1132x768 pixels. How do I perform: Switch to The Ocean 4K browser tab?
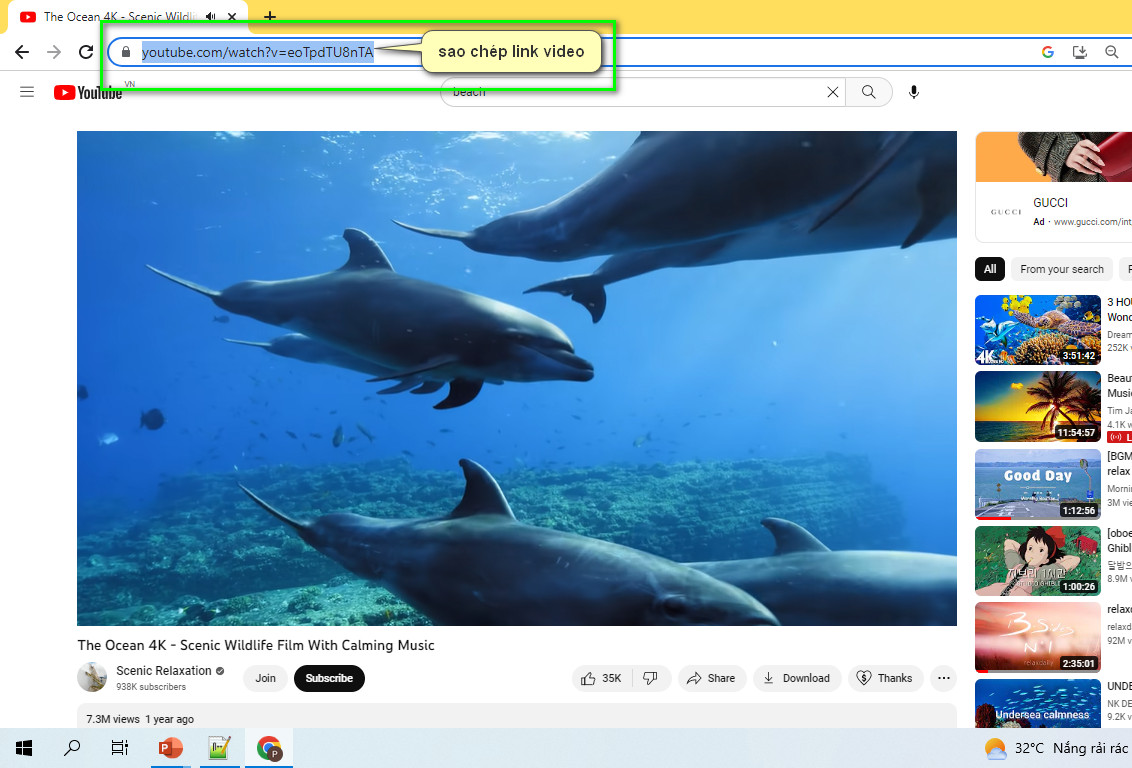(129, 17)
